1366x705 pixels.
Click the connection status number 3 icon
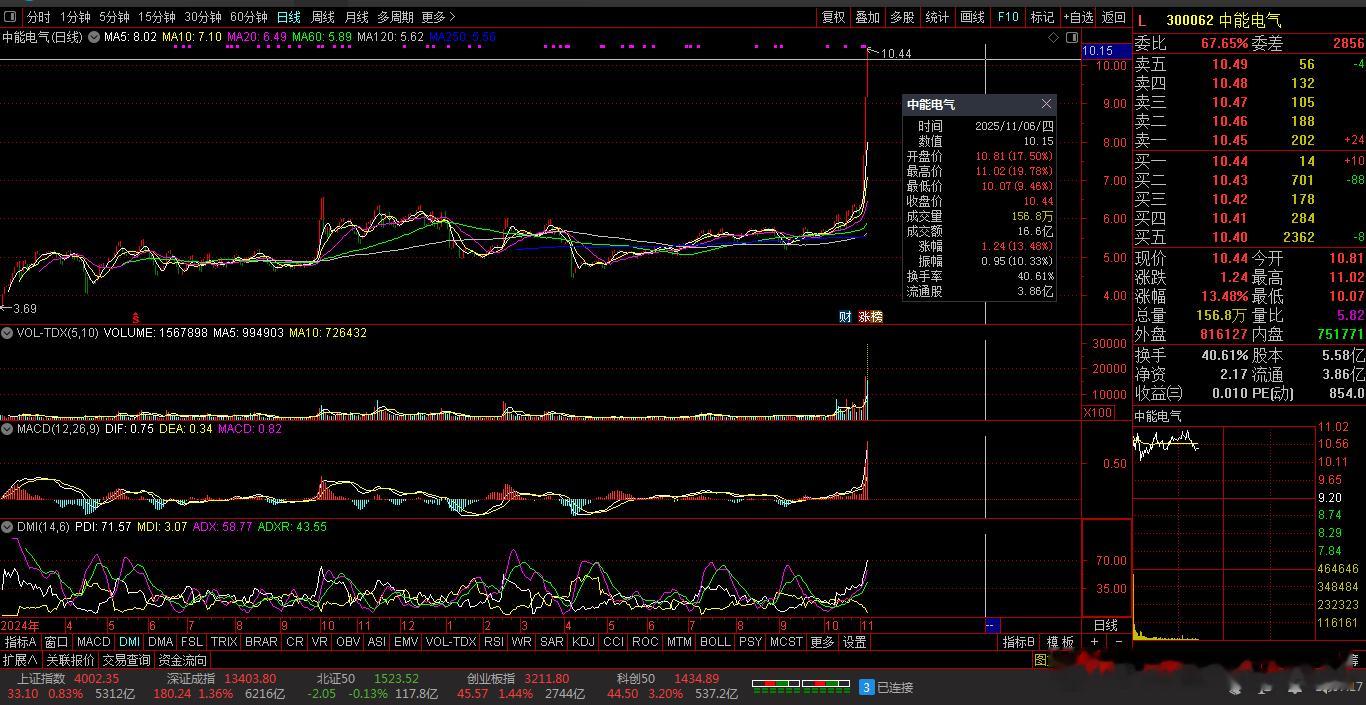point(867,687)
